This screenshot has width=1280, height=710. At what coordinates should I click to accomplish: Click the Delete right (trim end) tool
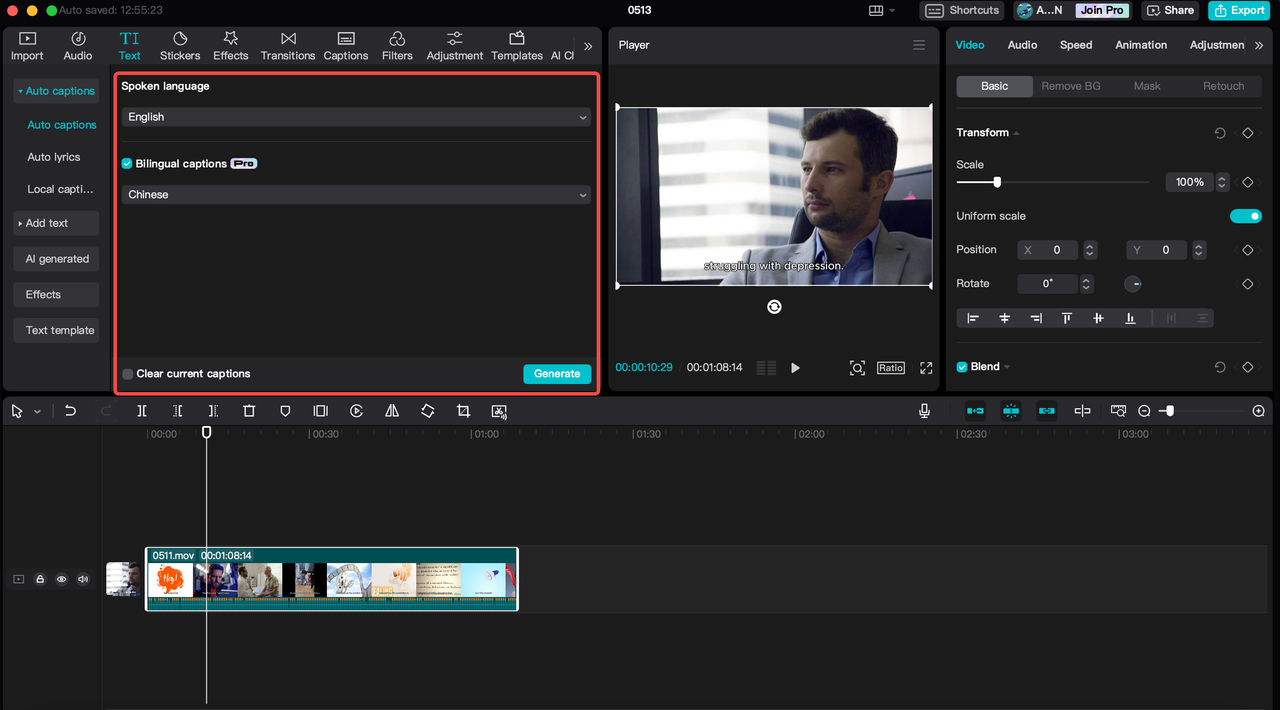point(213,411)
